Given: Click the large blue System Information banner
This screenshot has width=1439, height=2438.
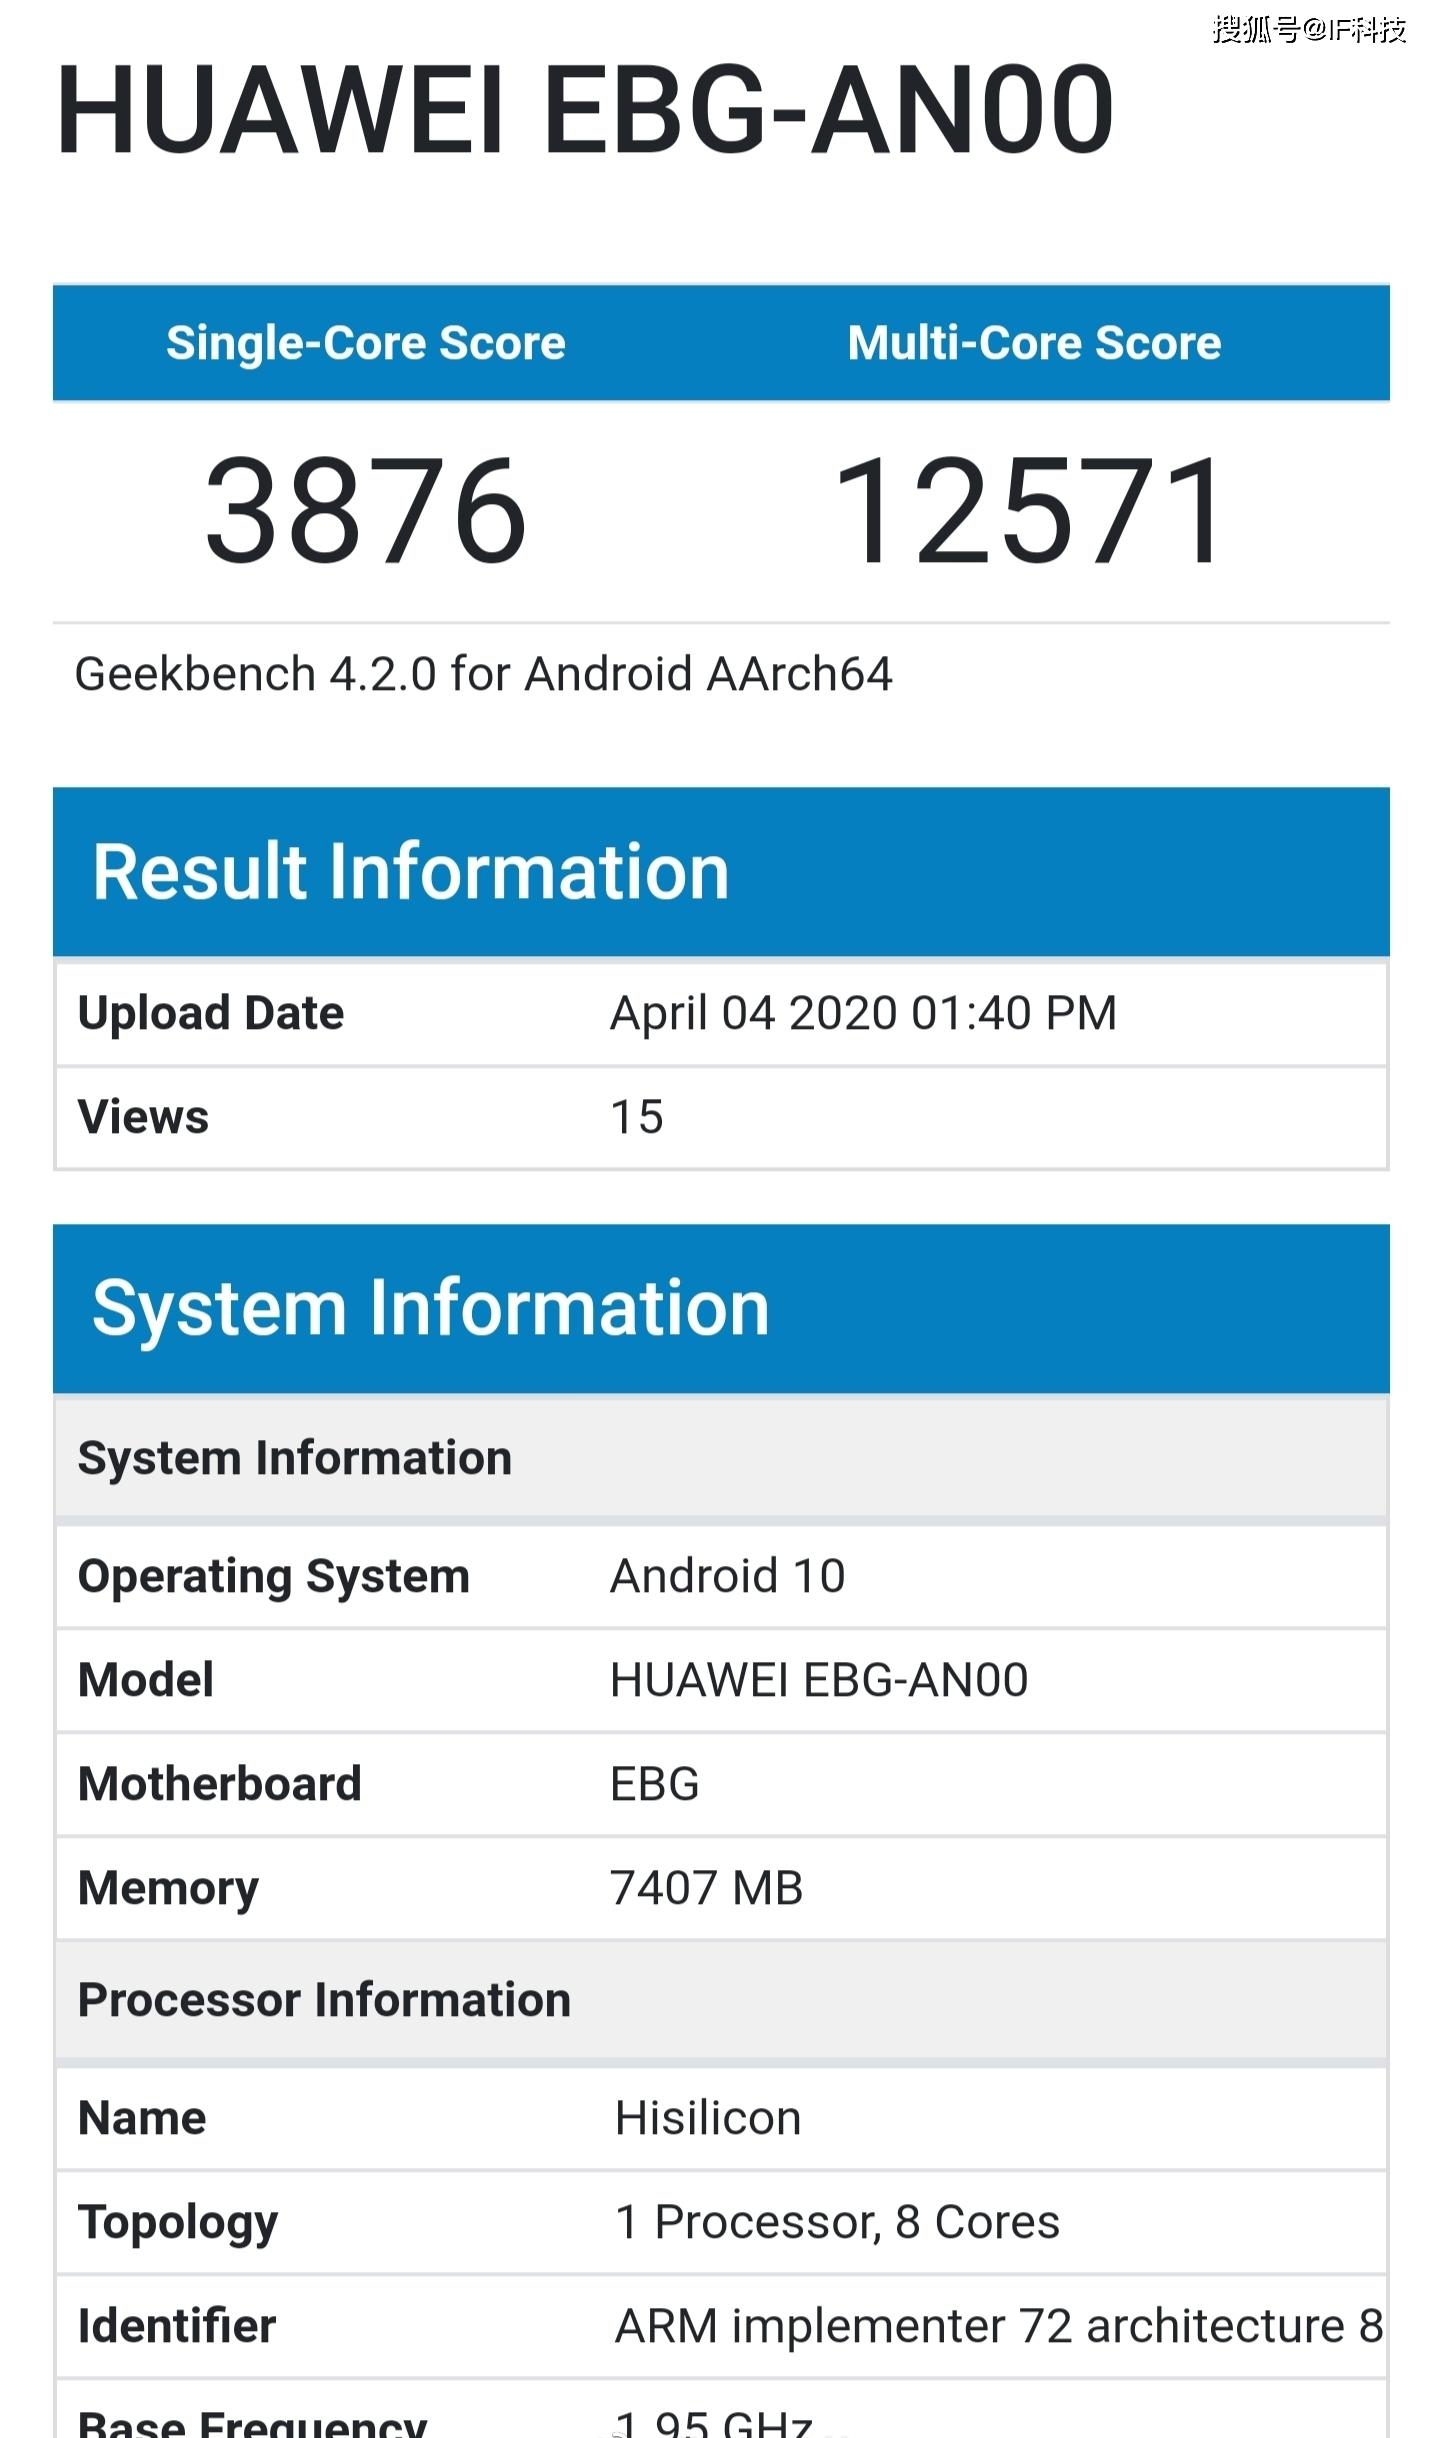Looking at the screenshot, I should (430, 1308).
